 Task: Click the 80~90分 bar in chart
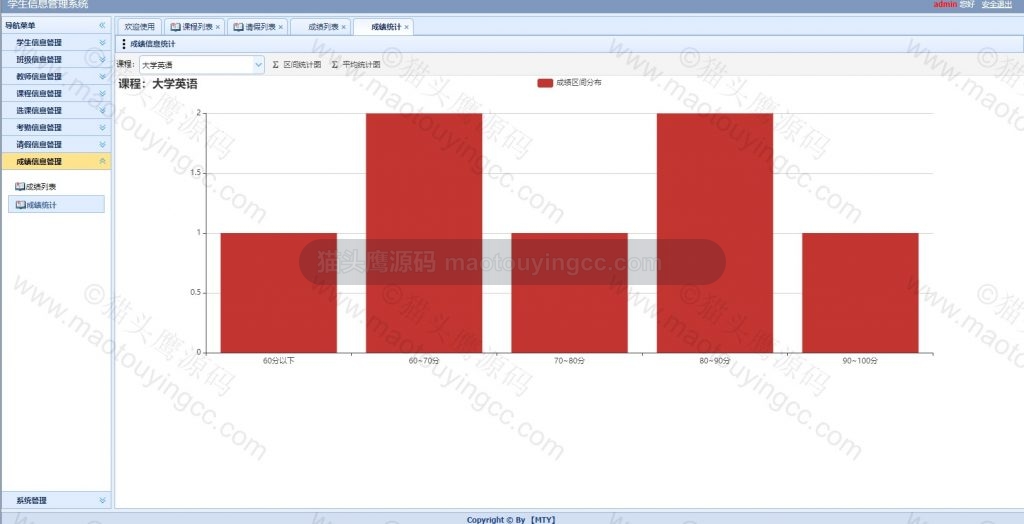coord(714,233)
